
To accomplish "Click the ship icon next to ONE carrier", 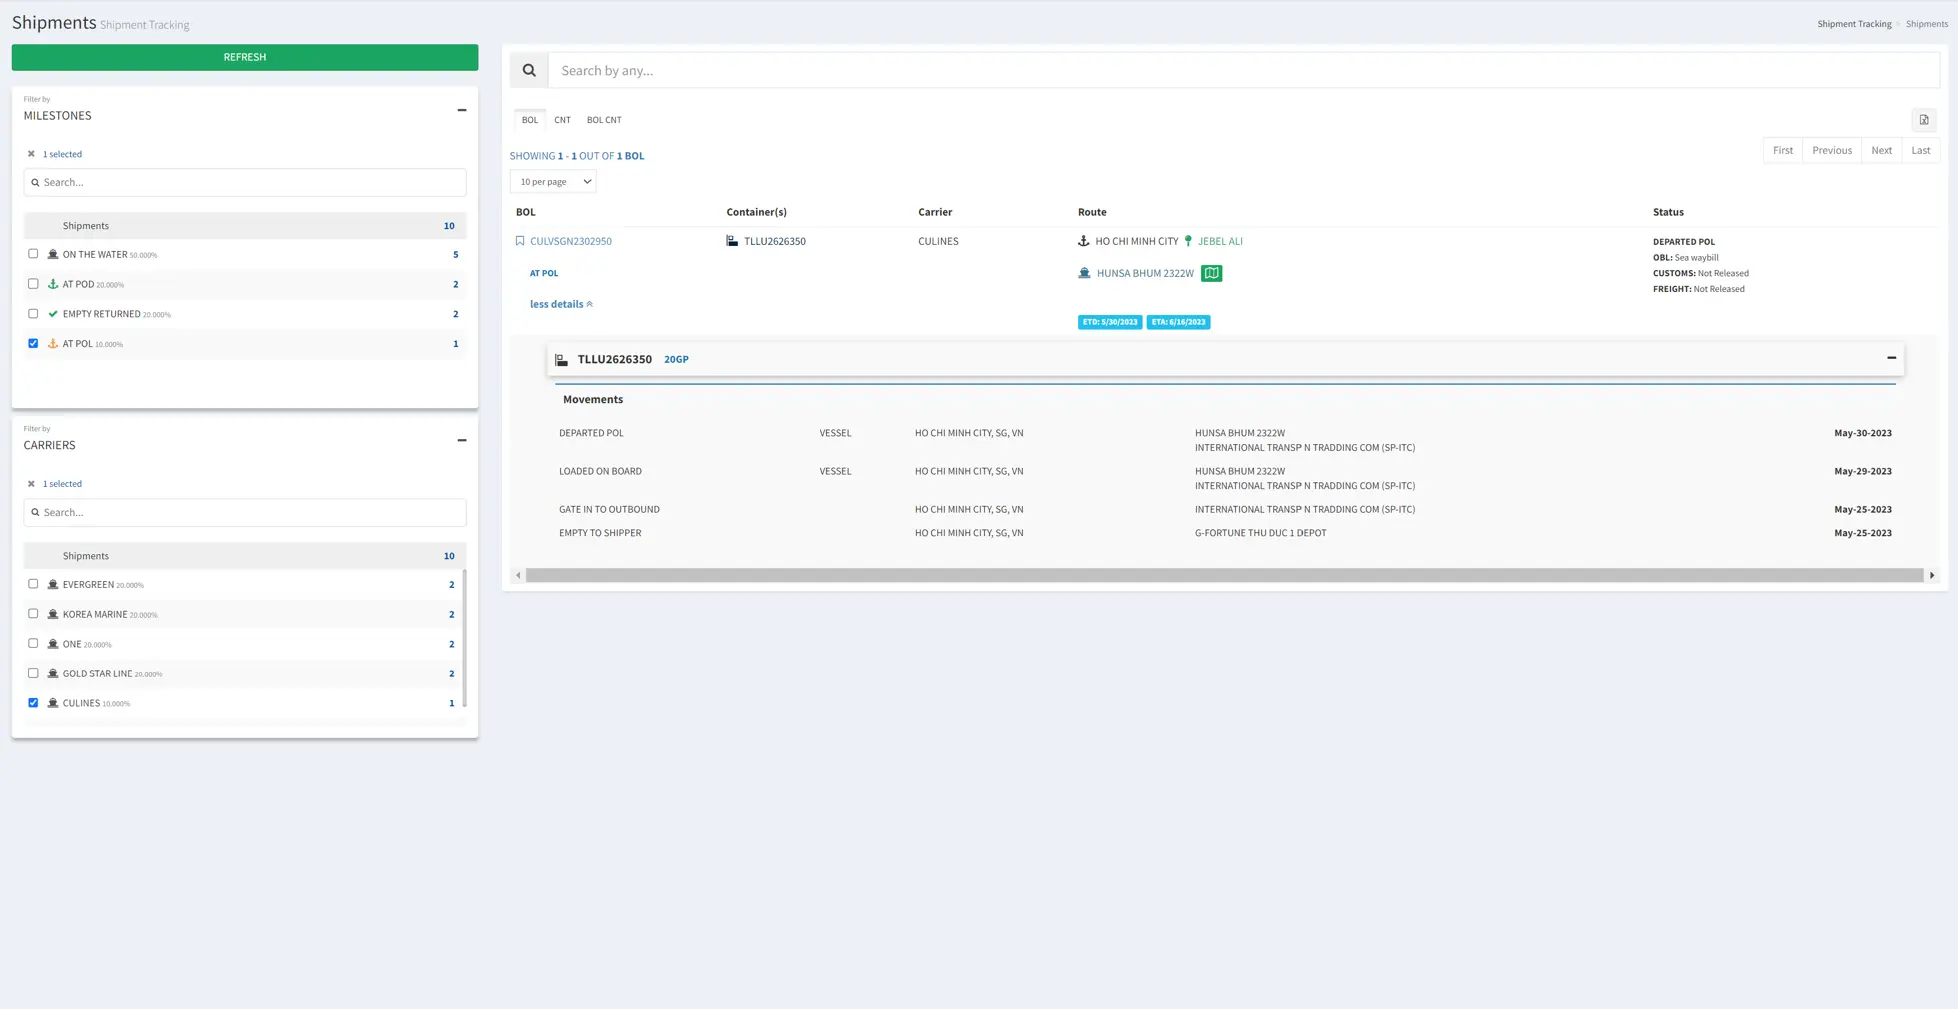I will (53, 644).
